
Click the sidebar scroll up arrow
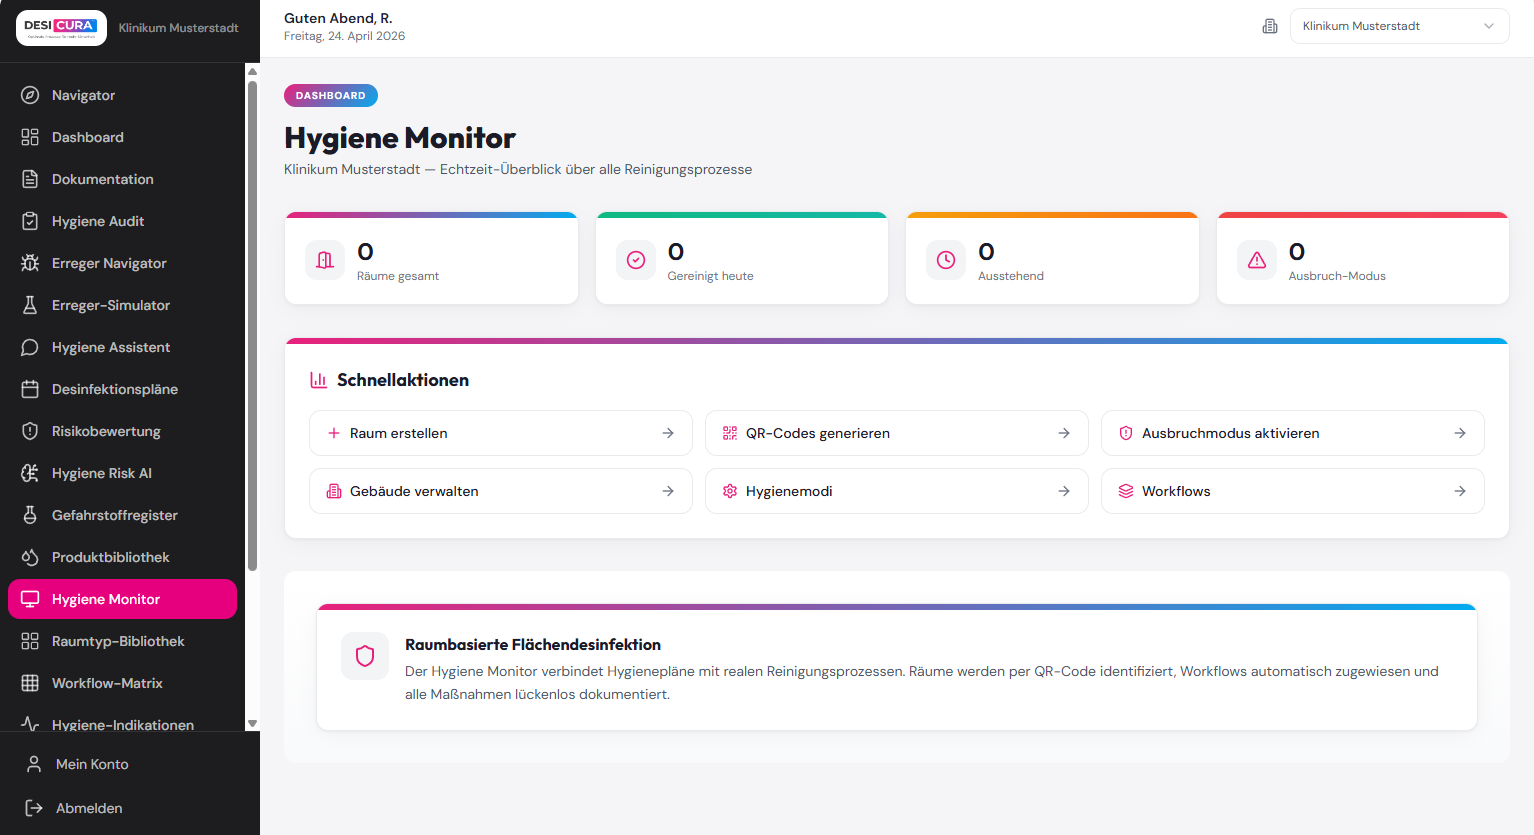252,71
